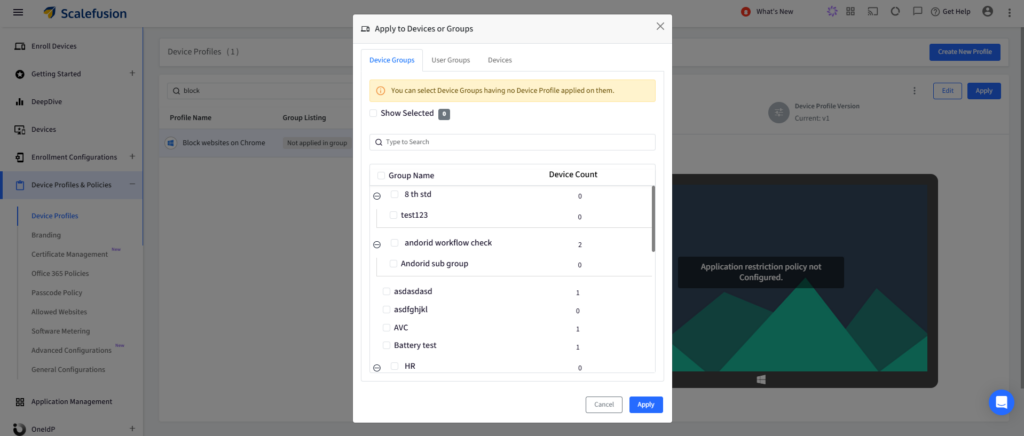
Task: Click the Device Profiles & Policies clipboard icon
Action: [20, 185]
